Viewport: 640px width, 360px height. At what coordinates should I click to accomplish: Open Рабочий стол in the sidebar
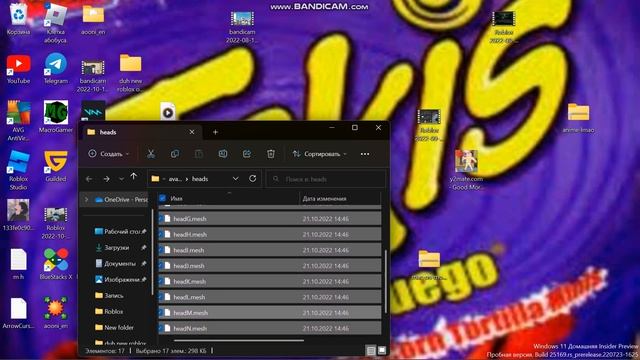click(x=120, y=231)
